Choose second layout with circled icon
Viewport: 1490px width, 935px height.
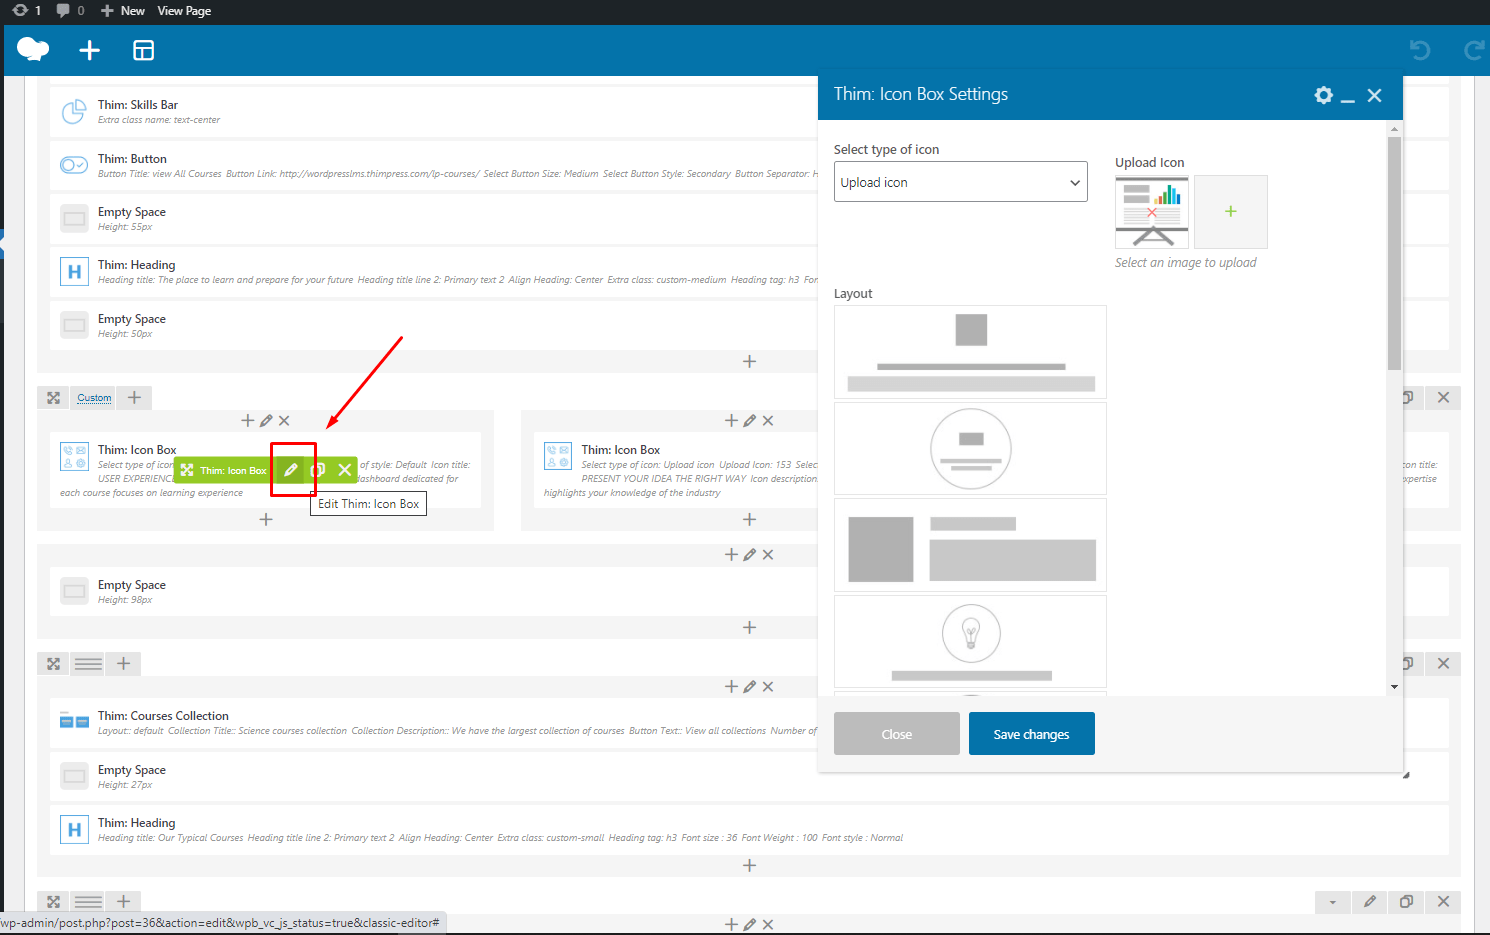pos(970,448)
